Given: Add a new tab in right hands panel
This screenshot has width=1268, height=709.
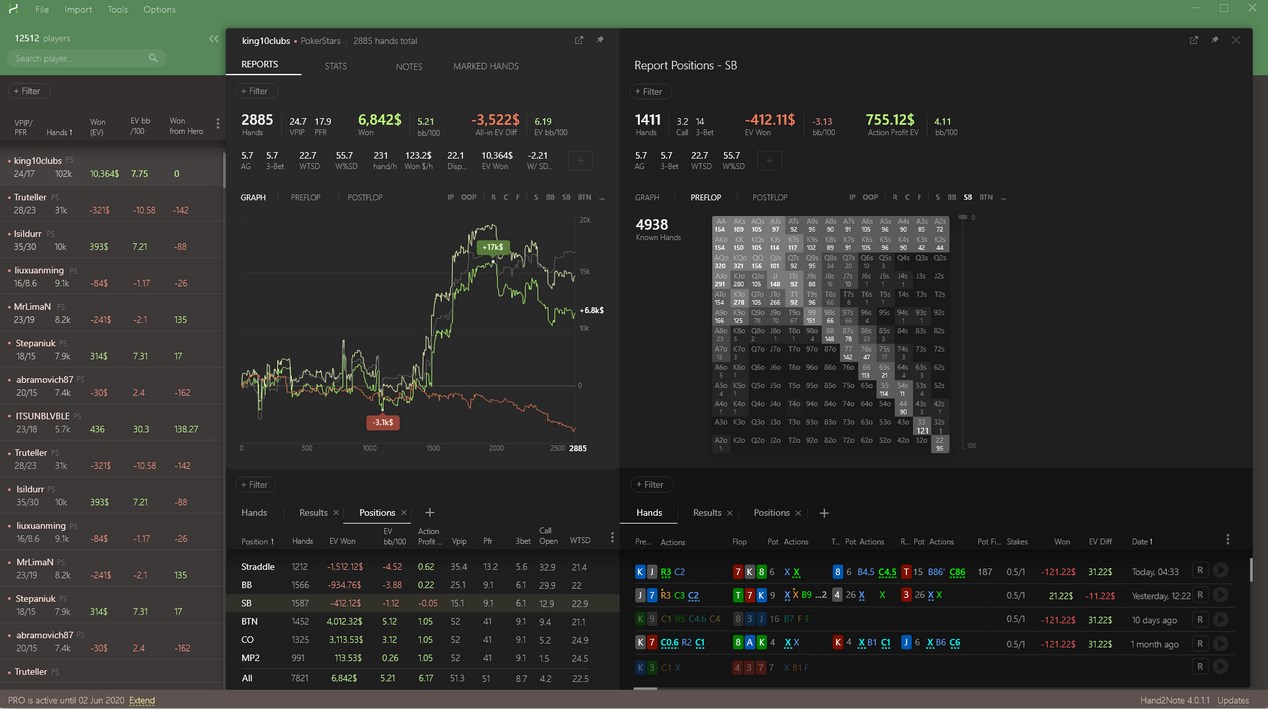Looking at the screenshot, I should pos(824,513).
